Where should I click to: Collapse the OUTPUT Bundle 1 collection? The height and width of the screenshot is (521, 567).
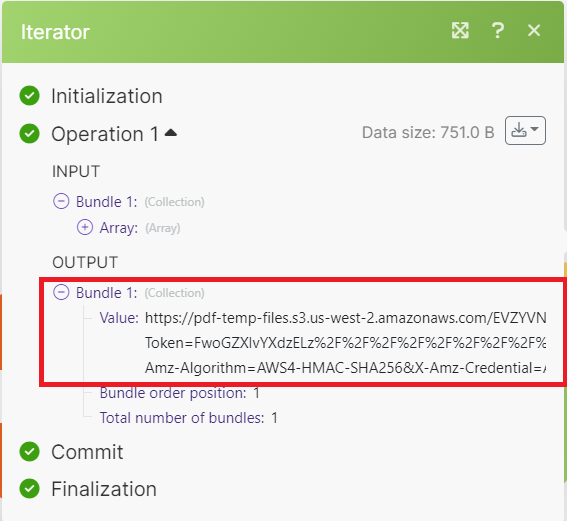pyautogui.click(x=61, y=292)
